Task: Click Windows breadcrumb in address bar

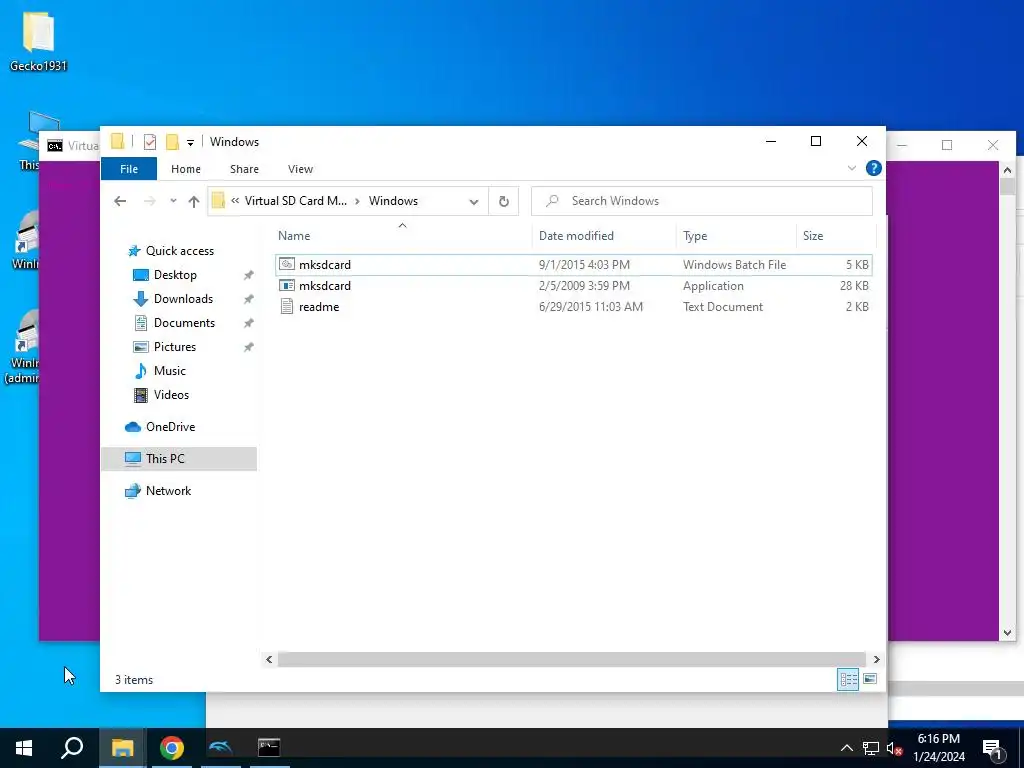Action: coord(393,201)
